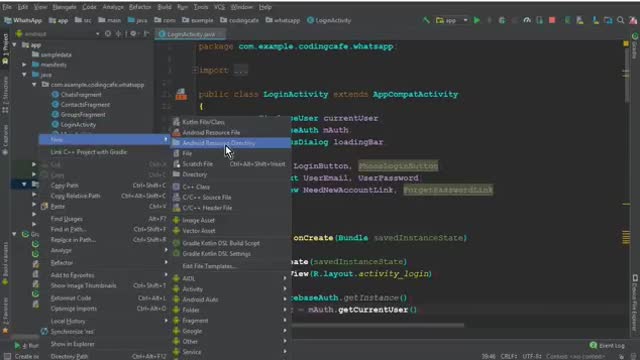
Task: Open the Help menu
Action: tap(265, 7)
